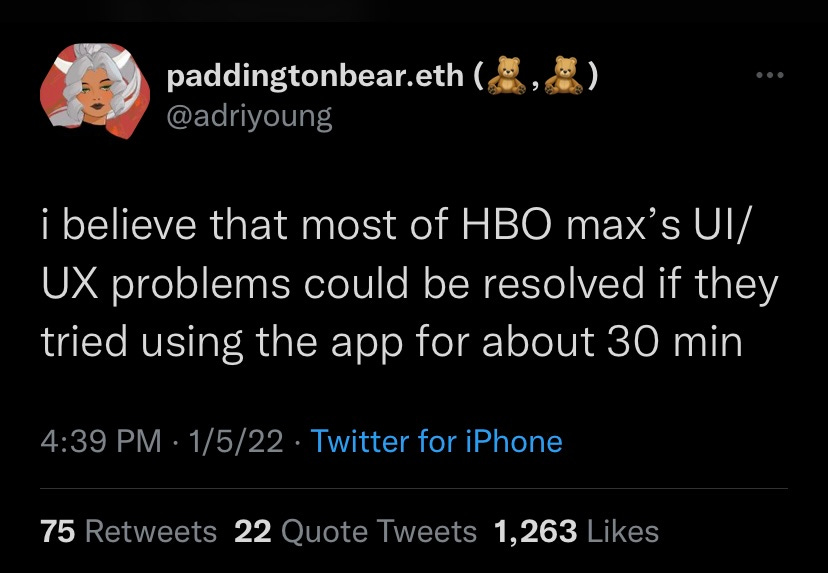View the 22 Quote Tweets list
The height and width of the screenshot is (573, 828).
pos(355,531)
